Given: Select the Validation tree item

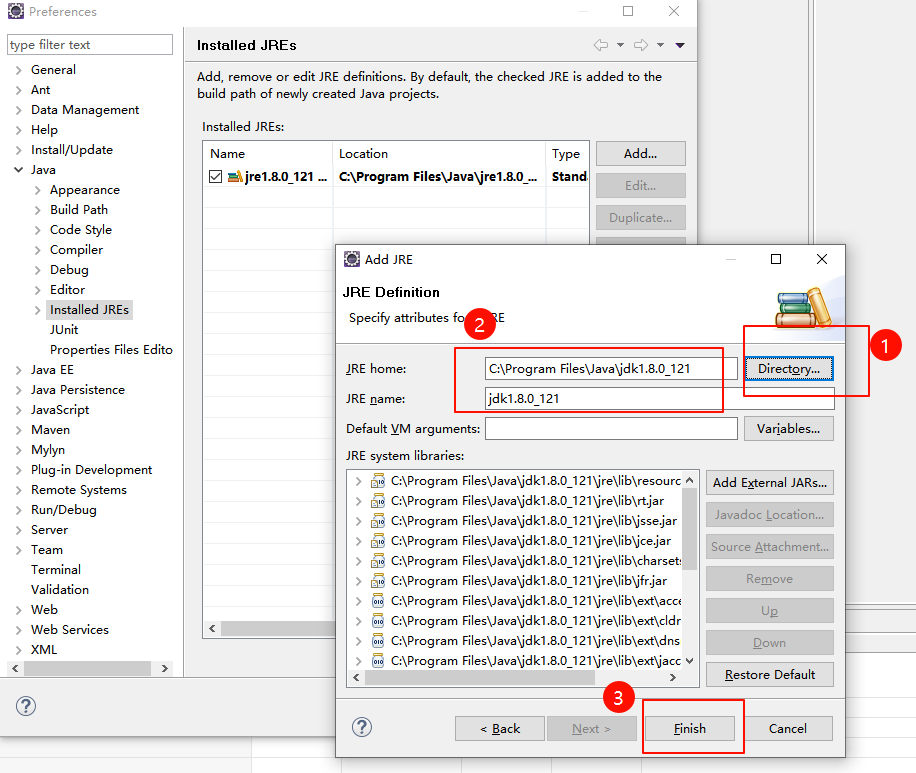Looking at the screenshot, I should 60,590.
